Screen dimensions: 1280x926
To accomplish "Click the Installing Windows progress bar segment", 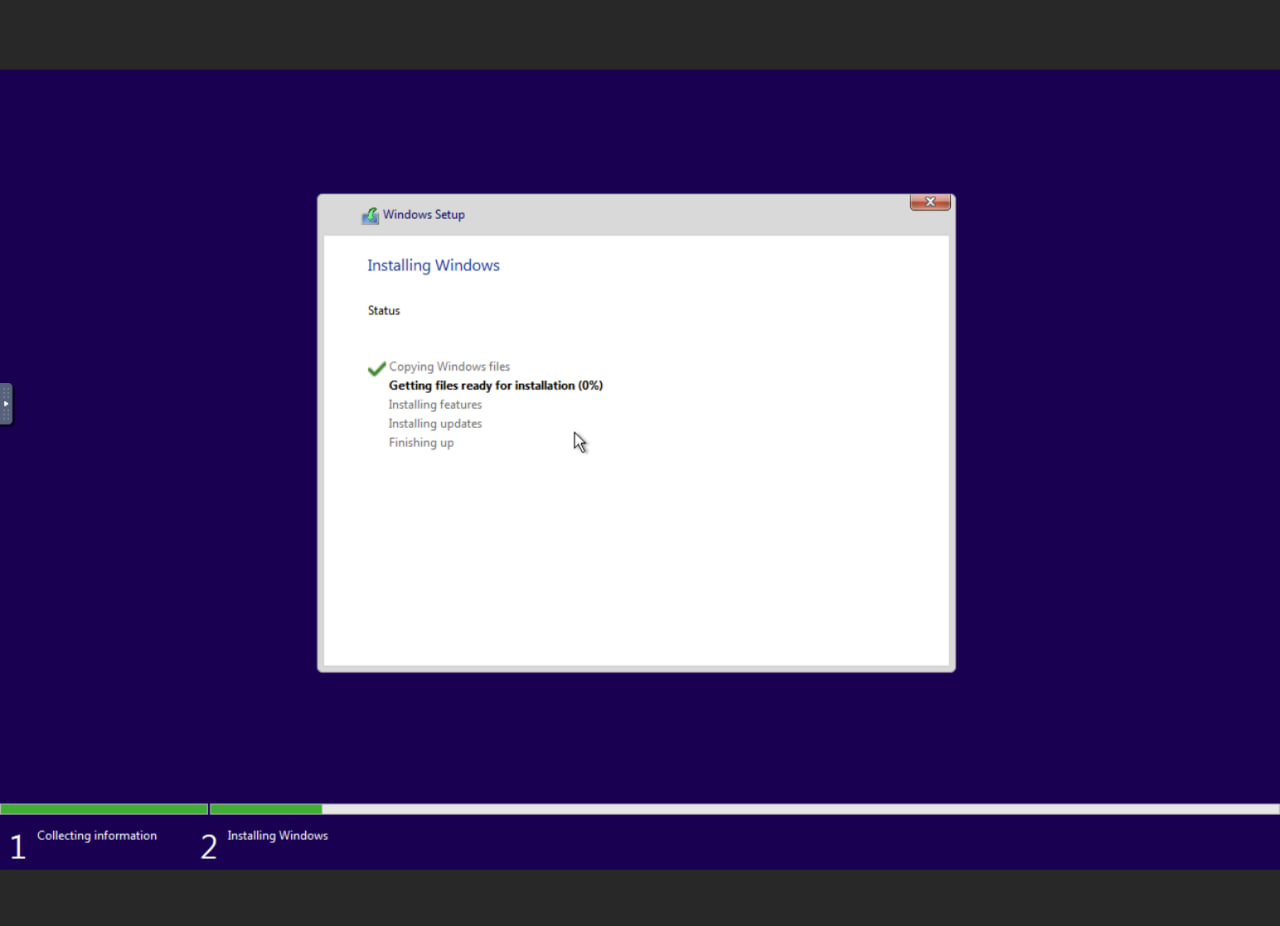I will (745, 809).
